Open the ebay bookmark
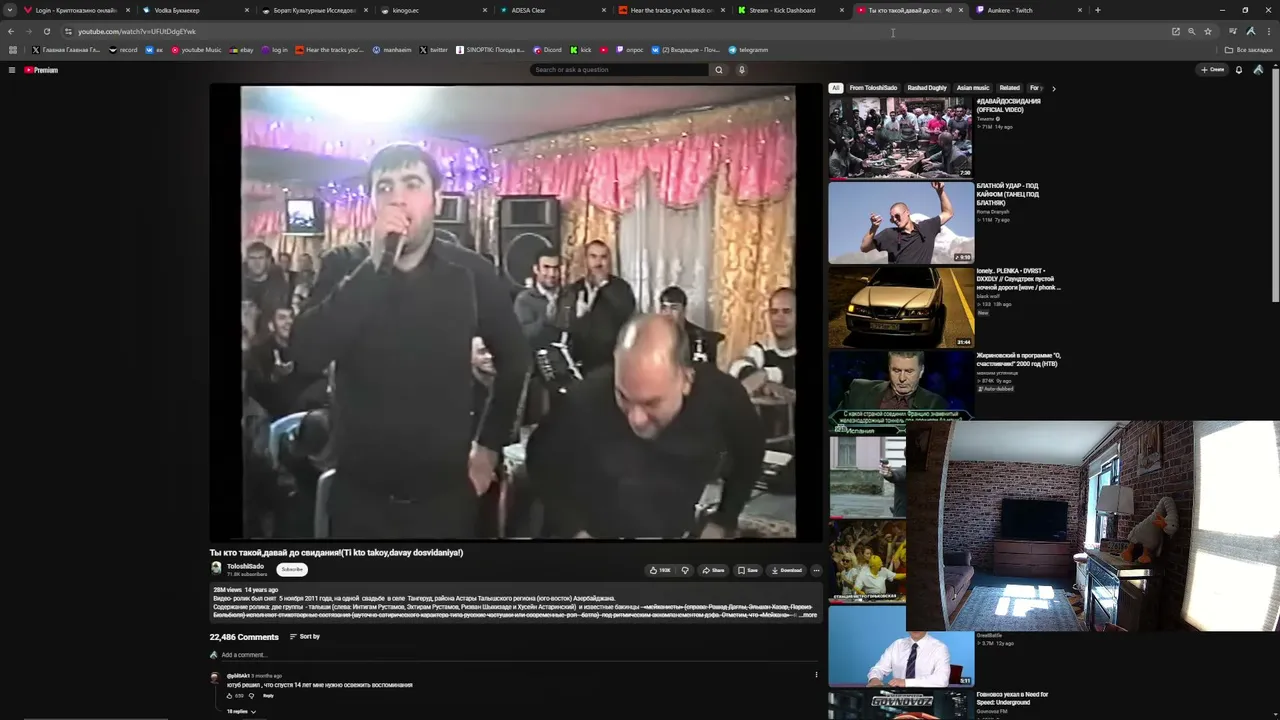The image size is (1280, 720). coord(242,50)
